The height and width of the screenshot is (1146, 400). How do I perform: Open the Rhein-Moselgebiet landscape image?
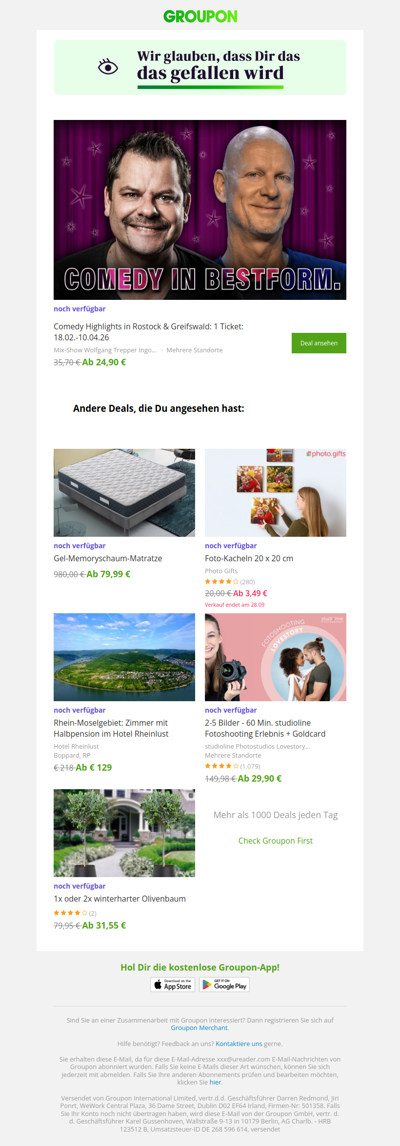124,657
